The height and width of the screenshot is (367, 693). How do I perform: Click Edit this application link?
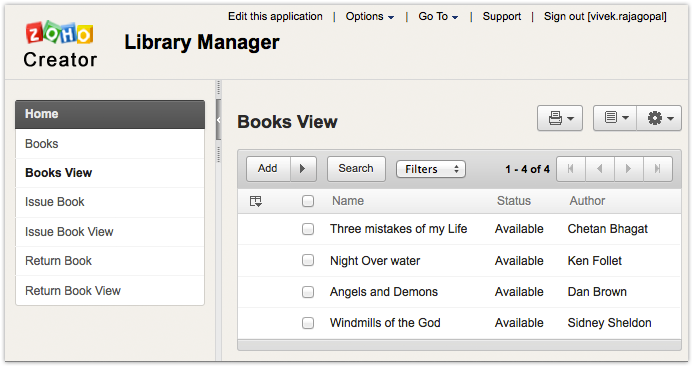click(275, 17)
